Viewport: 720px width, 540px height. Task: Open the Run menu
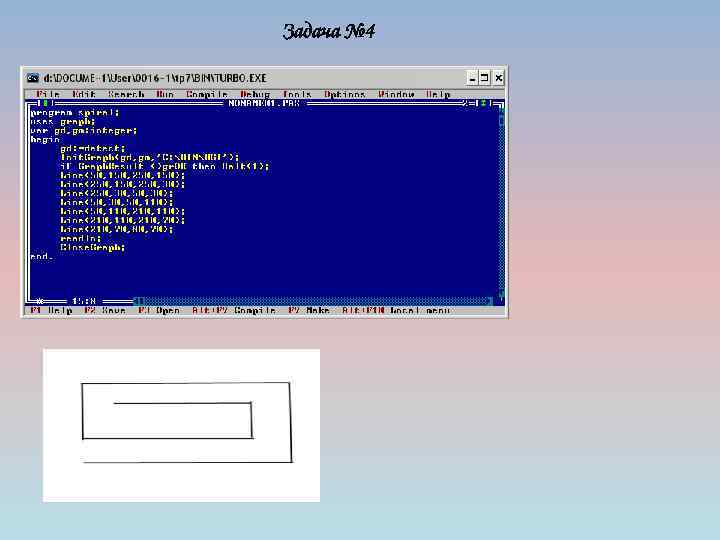click(x=165, y=94)
